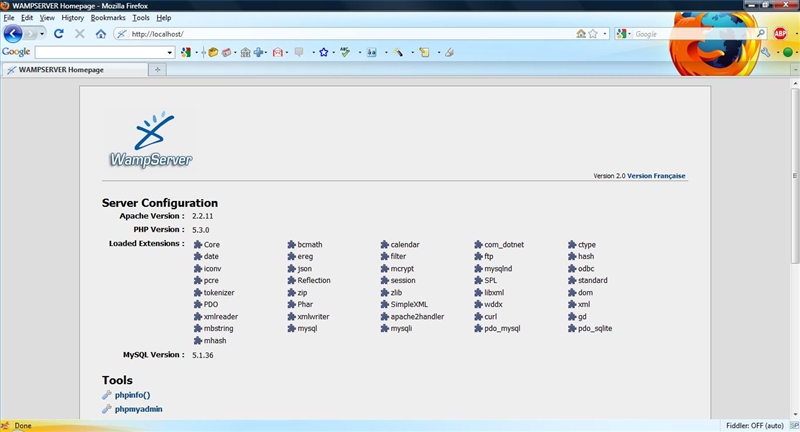Open the View menu
Image resolution: width=800 pixels, height=432 pixels.
(47, 17)
